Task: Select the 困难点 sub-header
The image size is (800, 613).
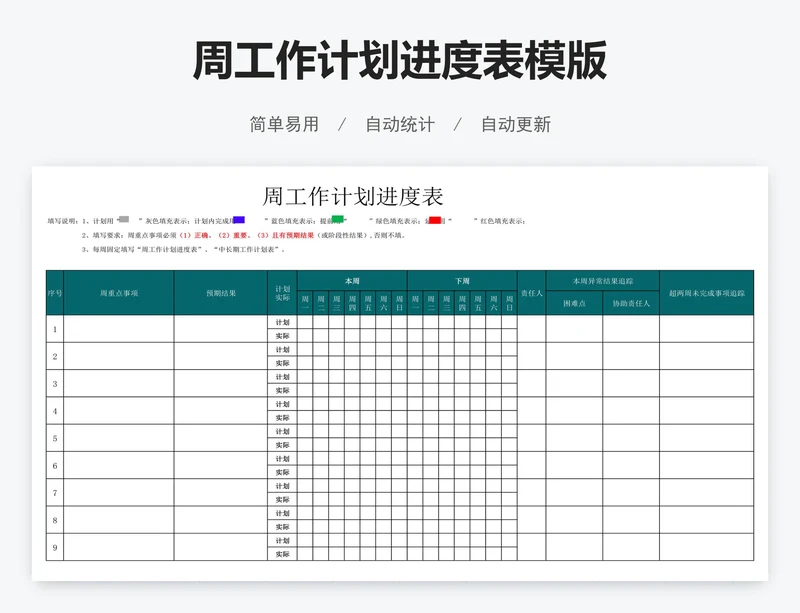Action: (574, 303)
